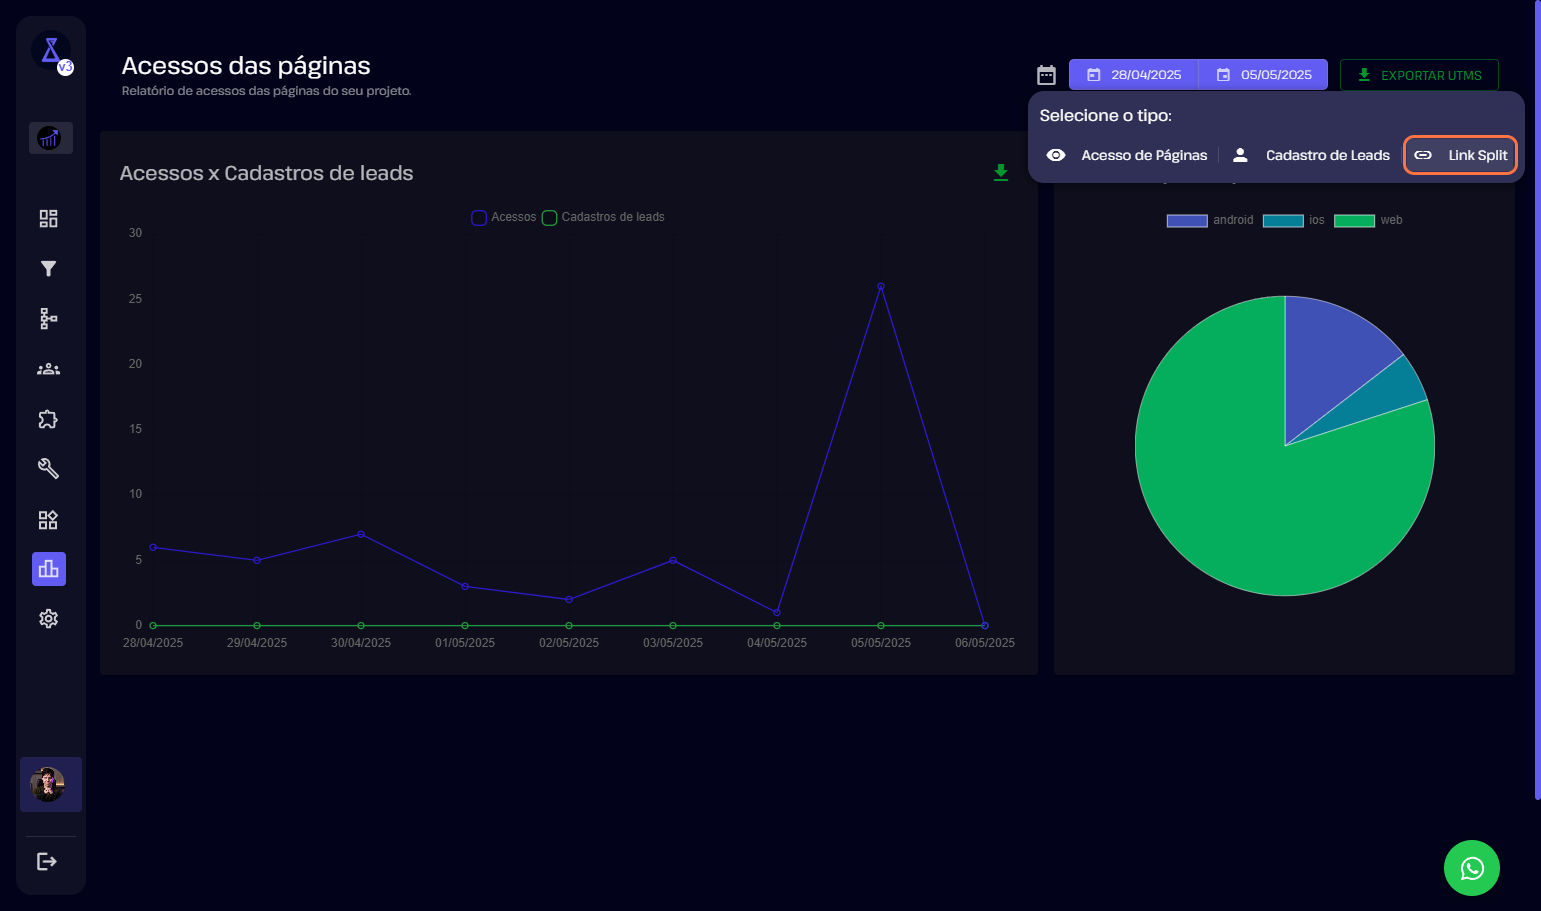The width and height of the screenshot is (1541, 911).
Task: Click the green web slice of pie
Action: (1240, 490)
